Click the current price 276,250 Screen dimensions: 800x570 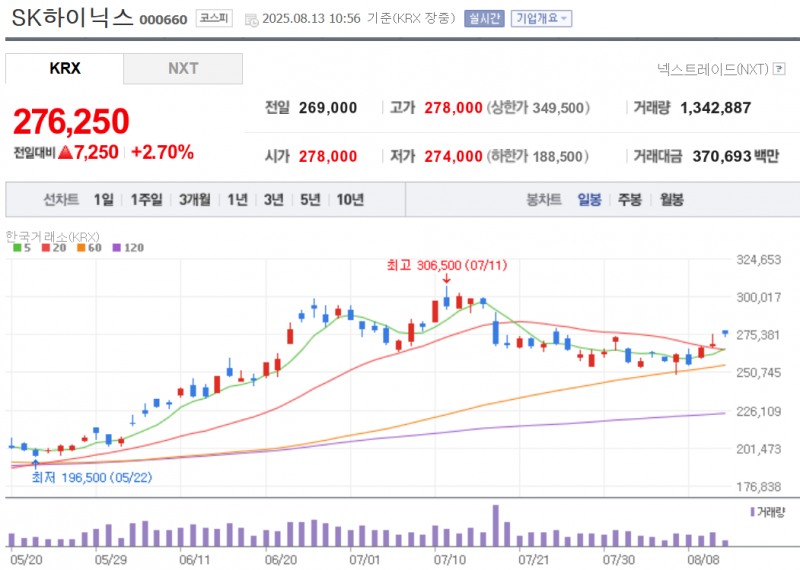click(71, 121)
